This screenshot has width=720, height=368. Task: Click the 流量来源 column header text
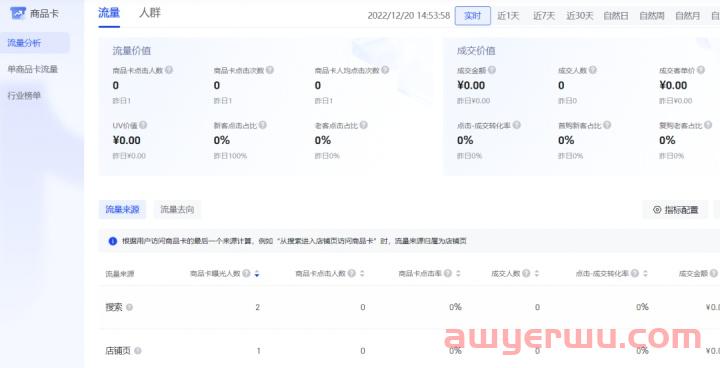pos(120,274)
